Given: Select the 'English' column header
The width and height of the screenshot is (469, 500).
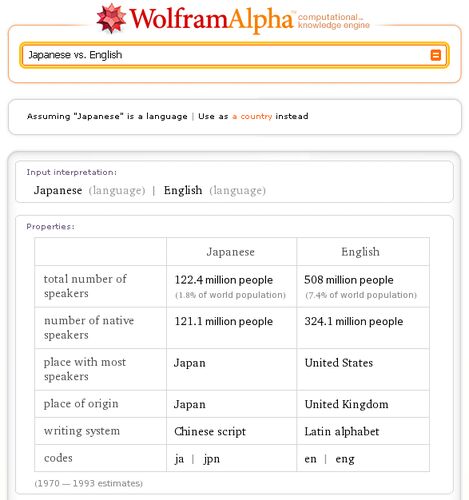Looking at the screenshot, I should click(x=360, y=252).
